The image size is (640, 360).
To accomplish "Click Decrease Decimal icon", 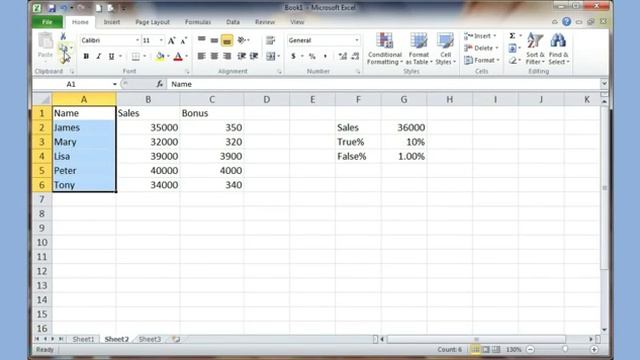I will 355,56.
